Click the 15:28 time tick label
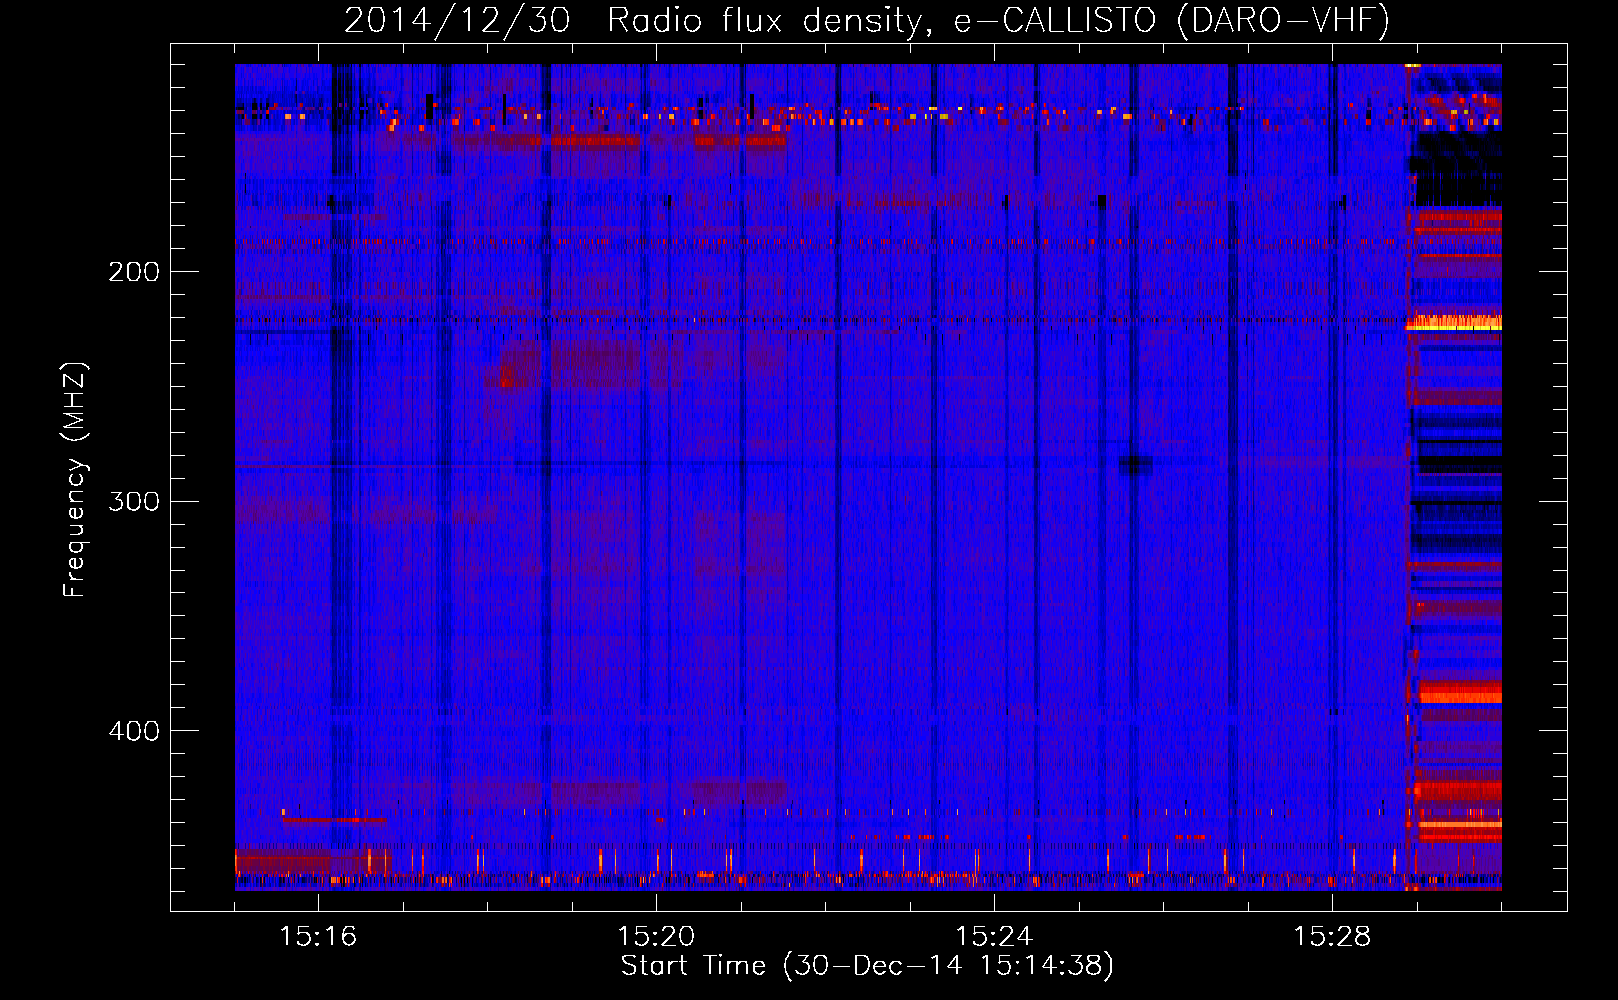1618x1000 pixels. [x=1332, y=936]
